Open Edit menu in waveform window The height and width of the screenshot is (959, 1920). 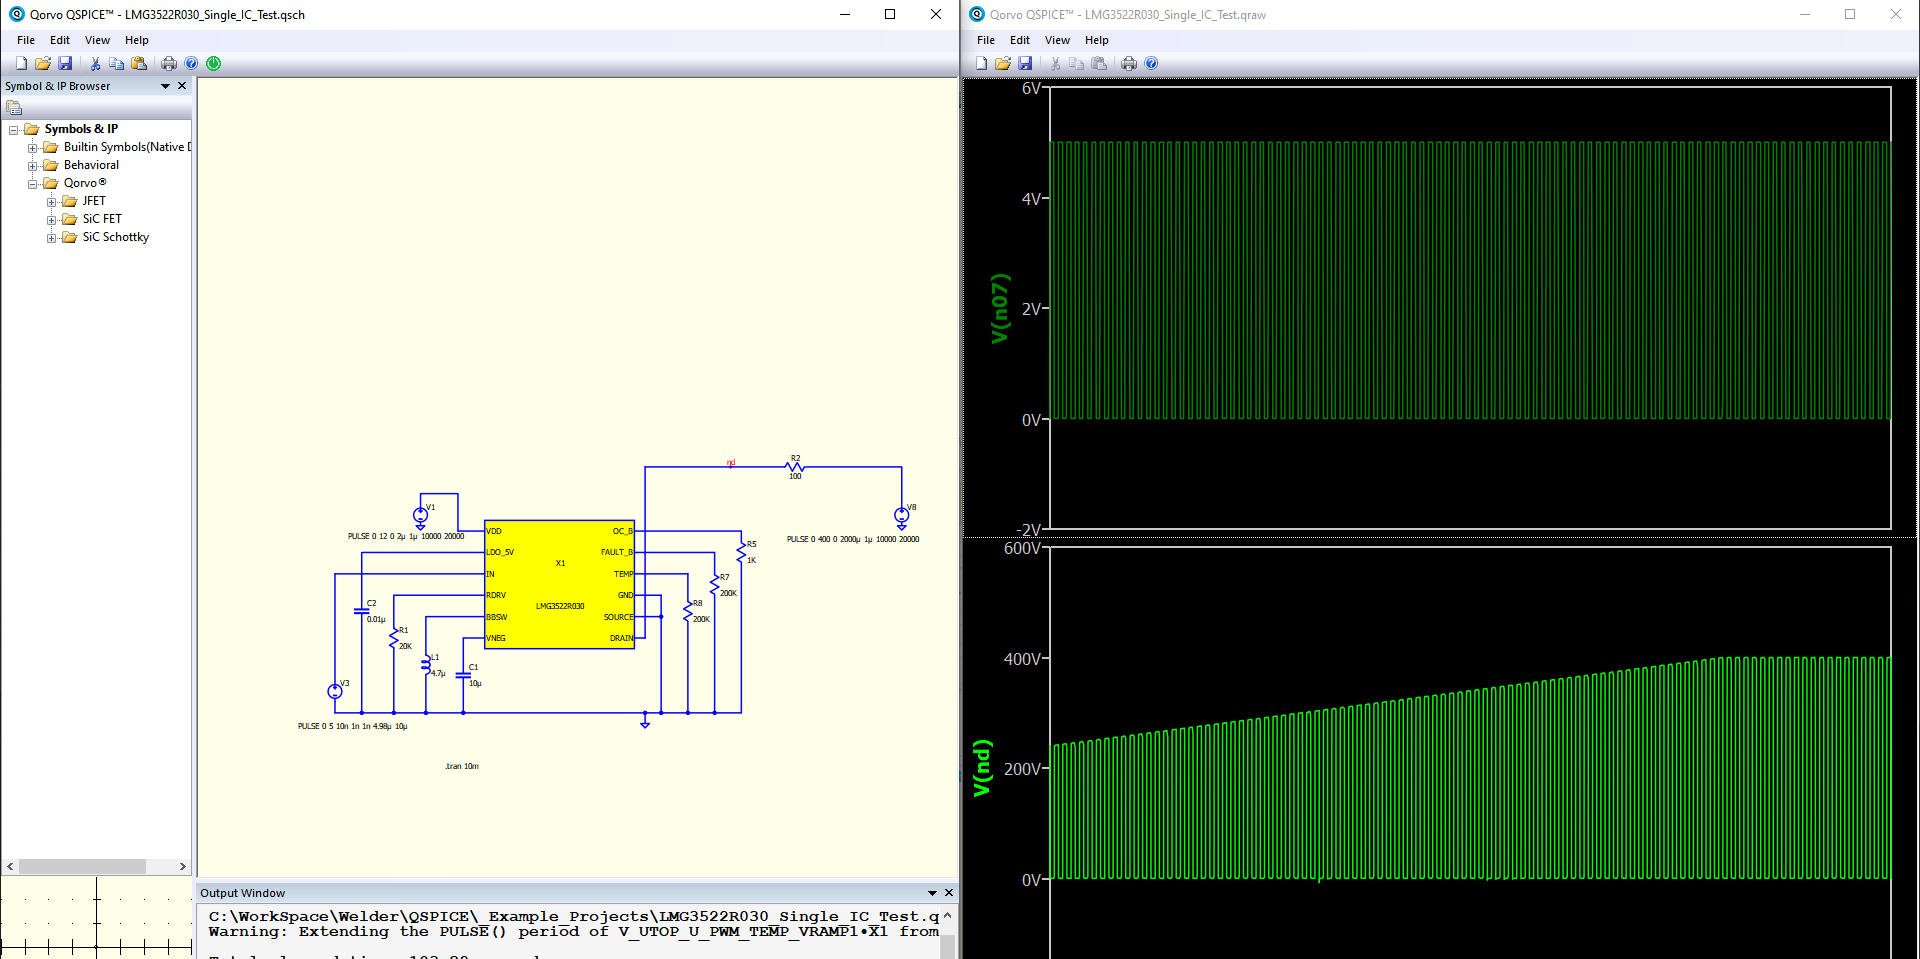click(x=1020, y=40)
